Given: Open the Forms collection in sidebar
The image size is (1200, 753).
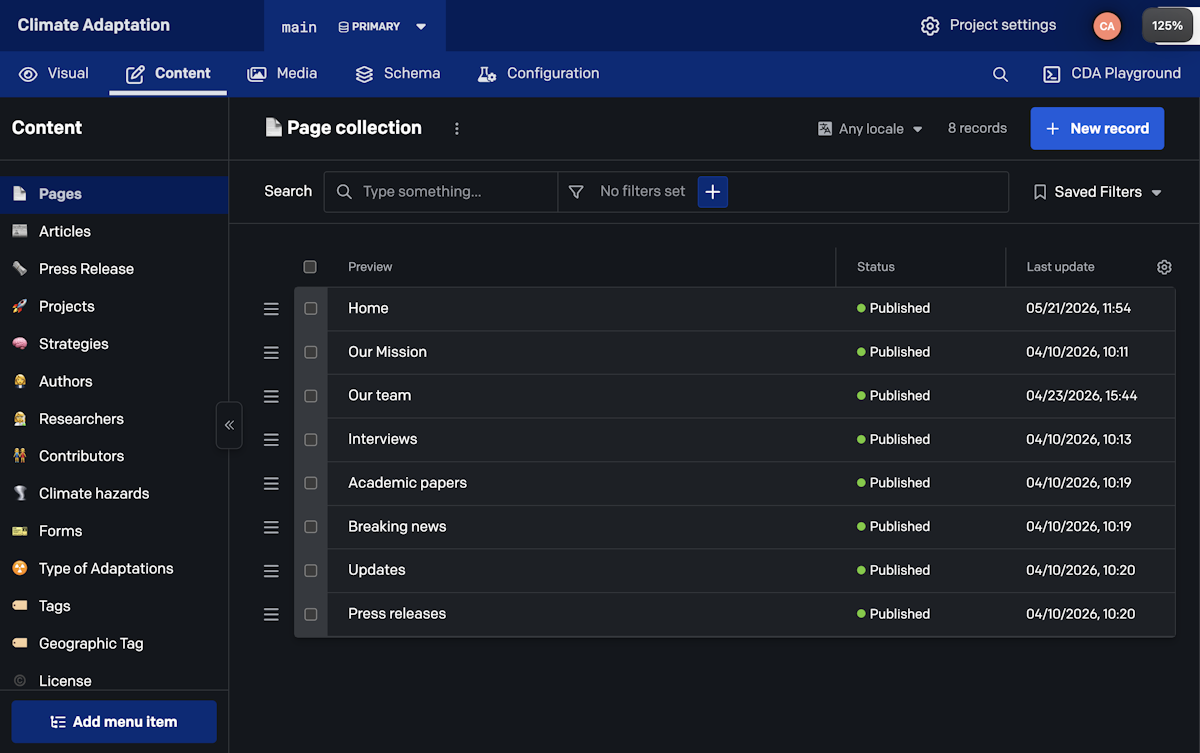Looking at the screenshot, I should (114, 531).
